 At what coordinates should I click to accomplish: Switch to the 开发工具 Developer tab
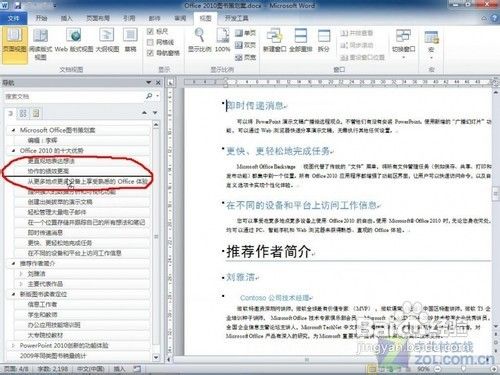pos(236,18)
